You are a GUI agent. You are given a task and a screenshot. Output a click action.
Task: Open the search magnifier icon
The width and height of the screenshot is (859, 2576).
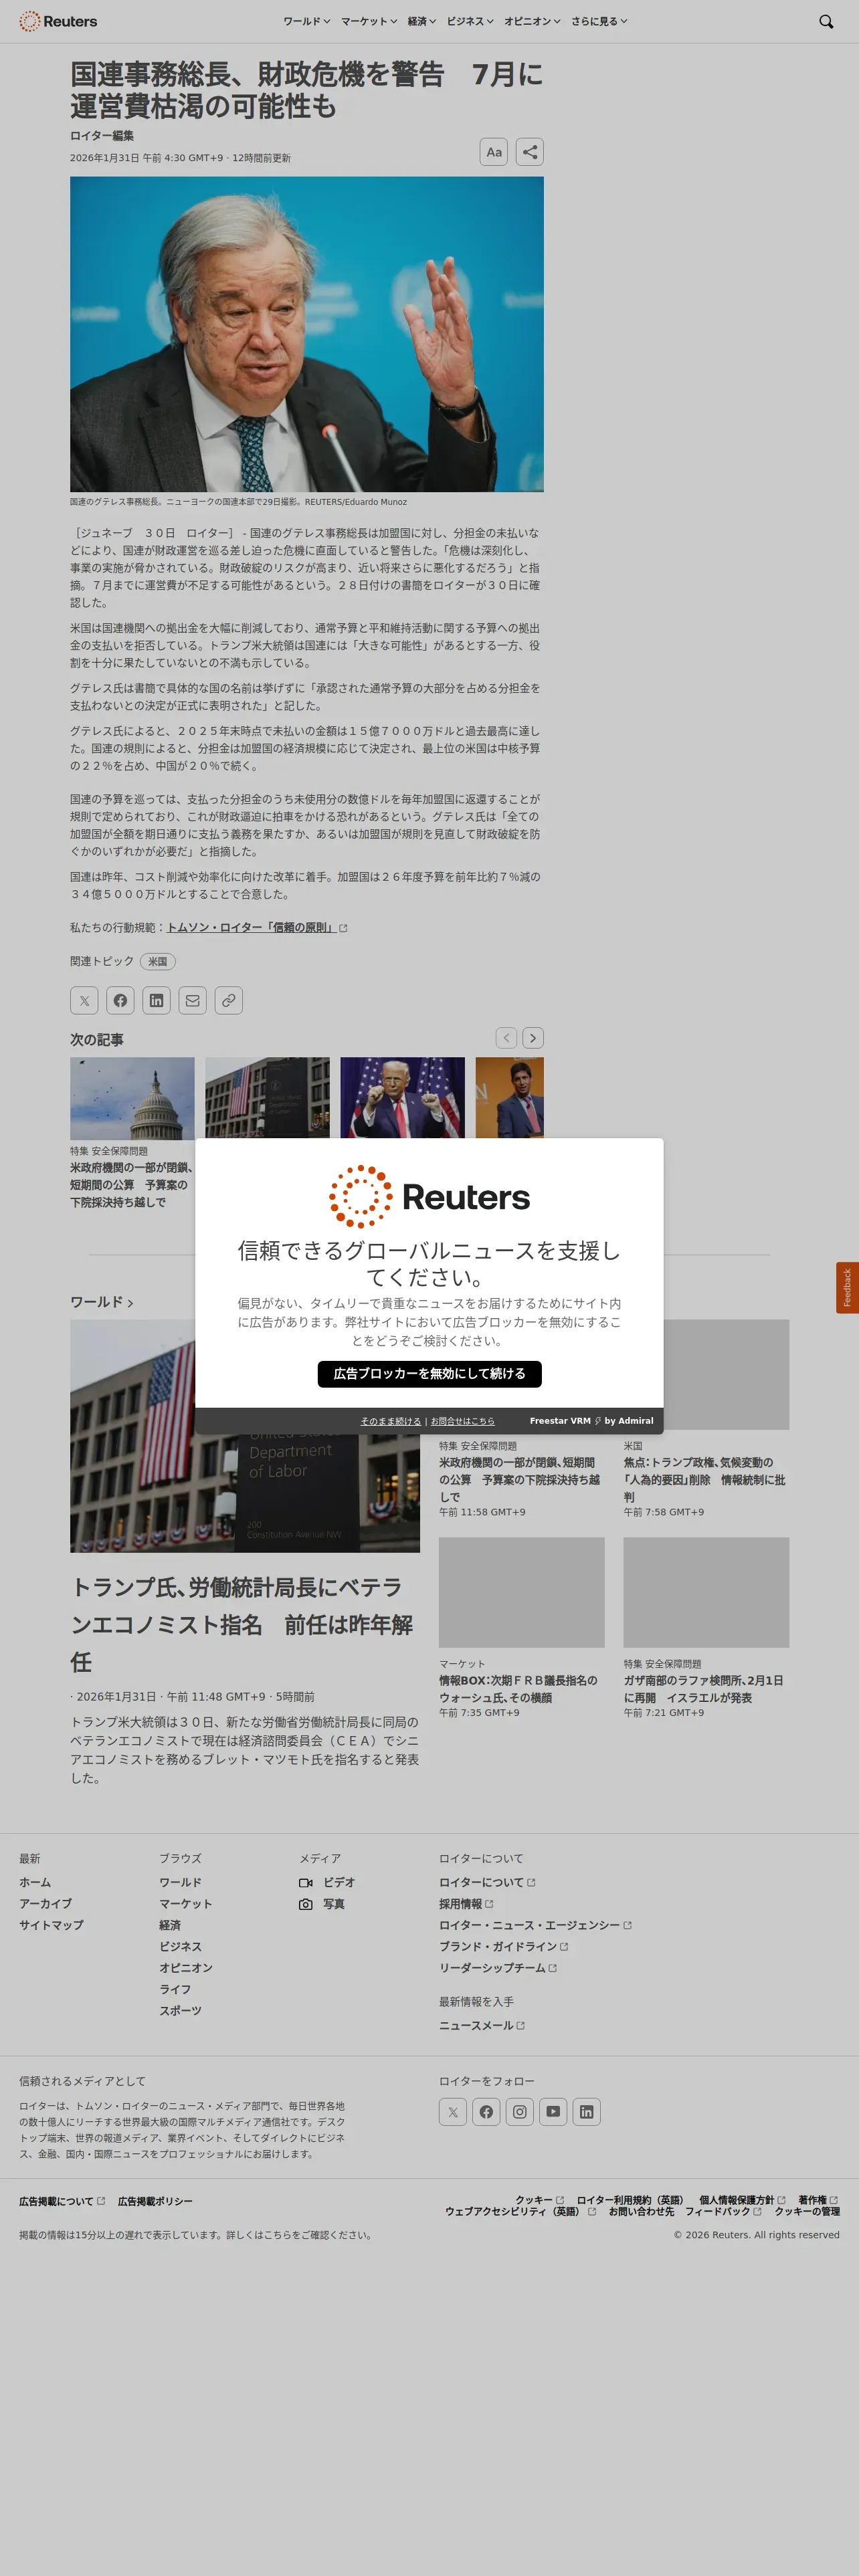pos(826,21)
